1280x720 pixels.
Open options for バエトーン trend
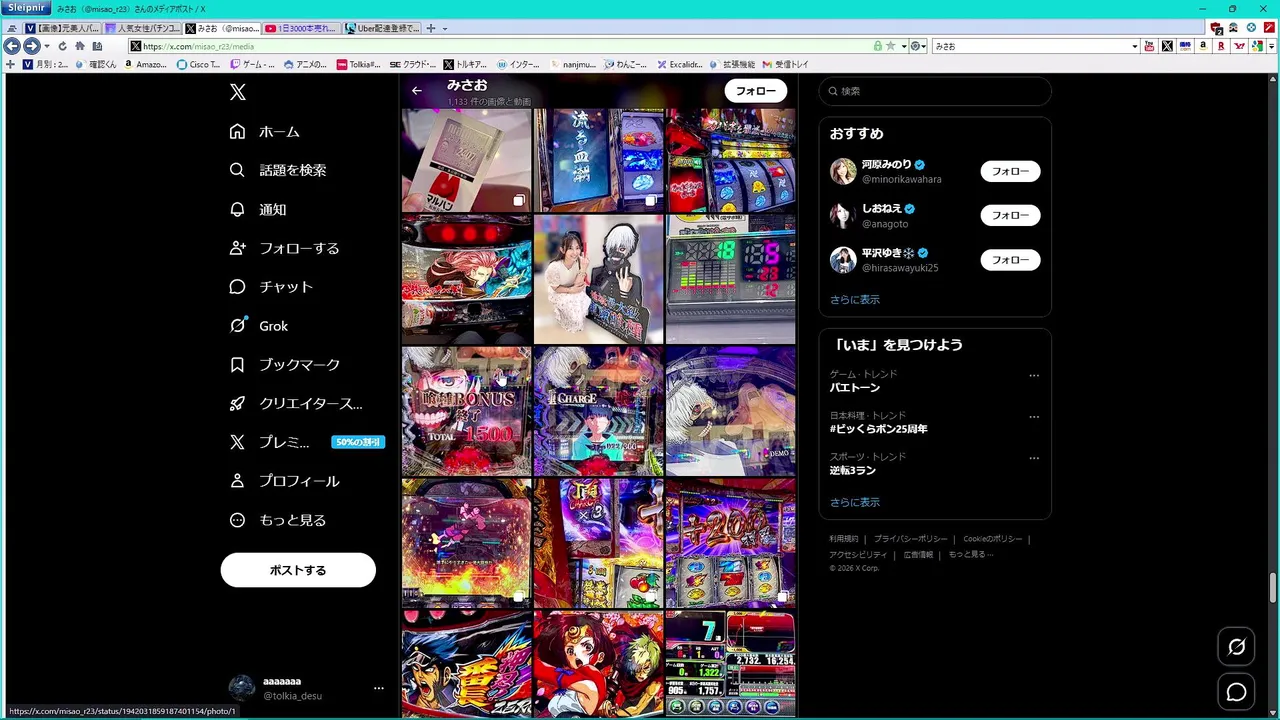[1034, 376]
